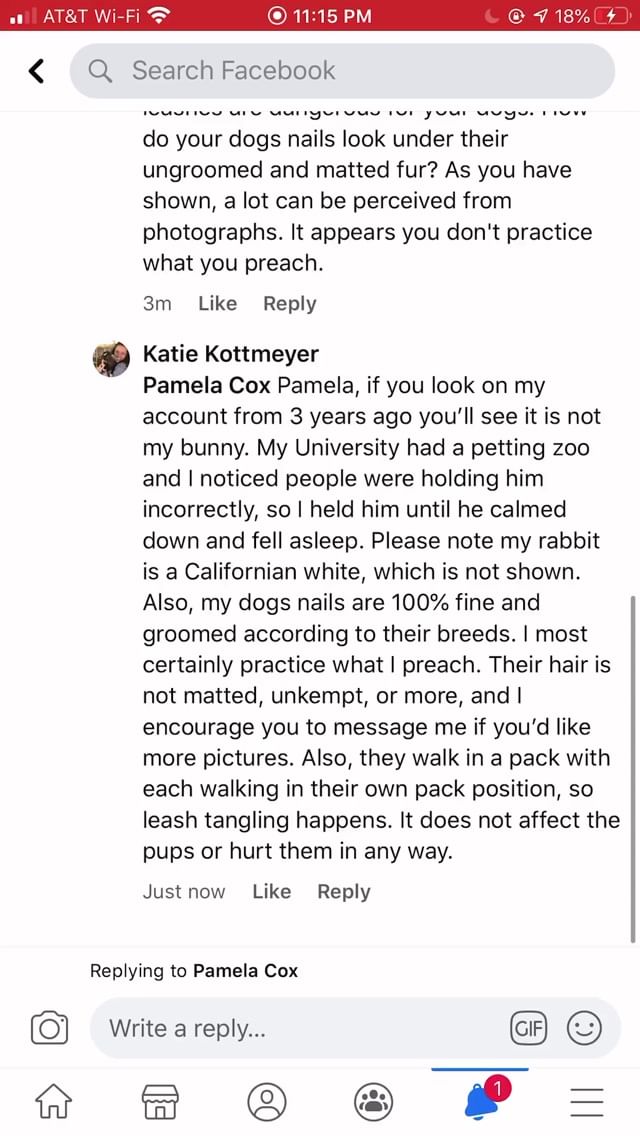Open the camera photo attachment icon
The width and height of the screenshot is (640, 1136).
[50, 1027]
